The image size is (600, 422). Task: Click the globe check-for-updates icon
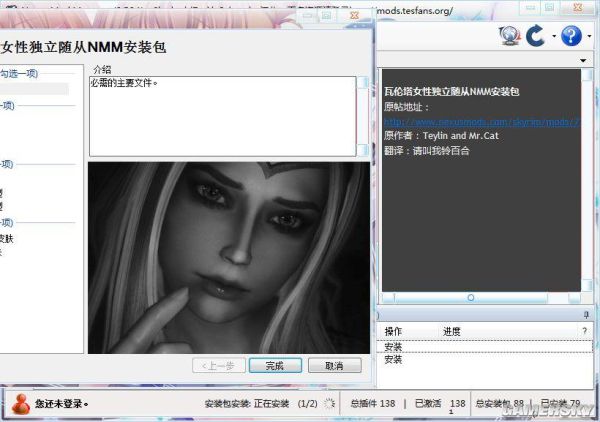(510, 36)
